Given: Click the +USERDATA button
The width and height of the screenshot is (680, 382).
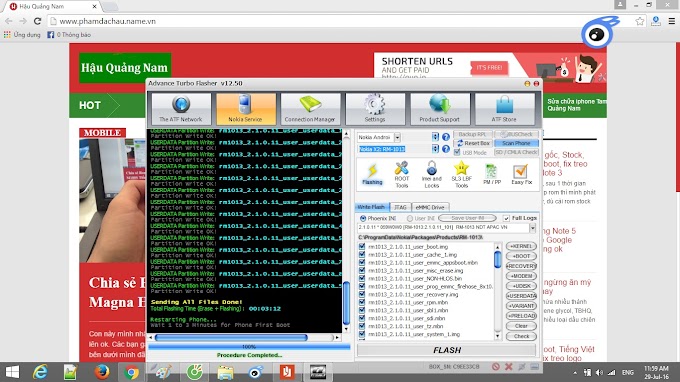Looking at the screenshot, I should click(x=521, y=296).
